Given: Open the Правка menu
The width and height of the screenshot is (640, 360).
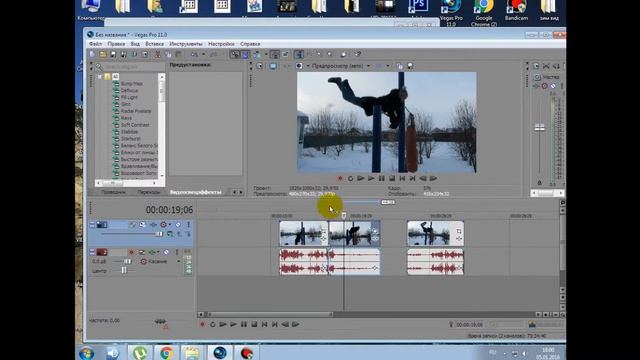Looking at the screenshot, I should click(116, 44).
